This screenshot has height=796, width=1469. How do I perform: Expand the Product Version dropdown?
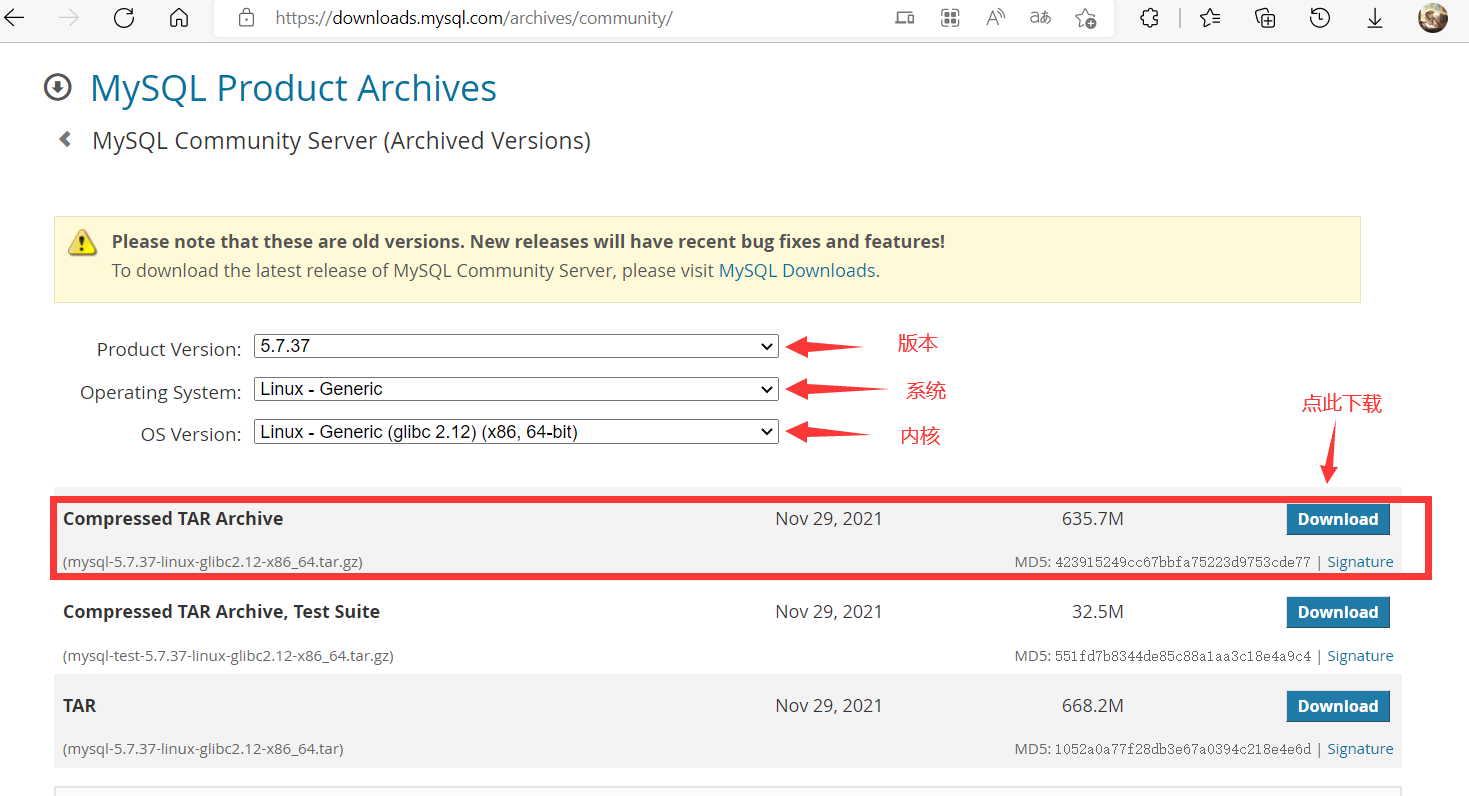[516, 346]
